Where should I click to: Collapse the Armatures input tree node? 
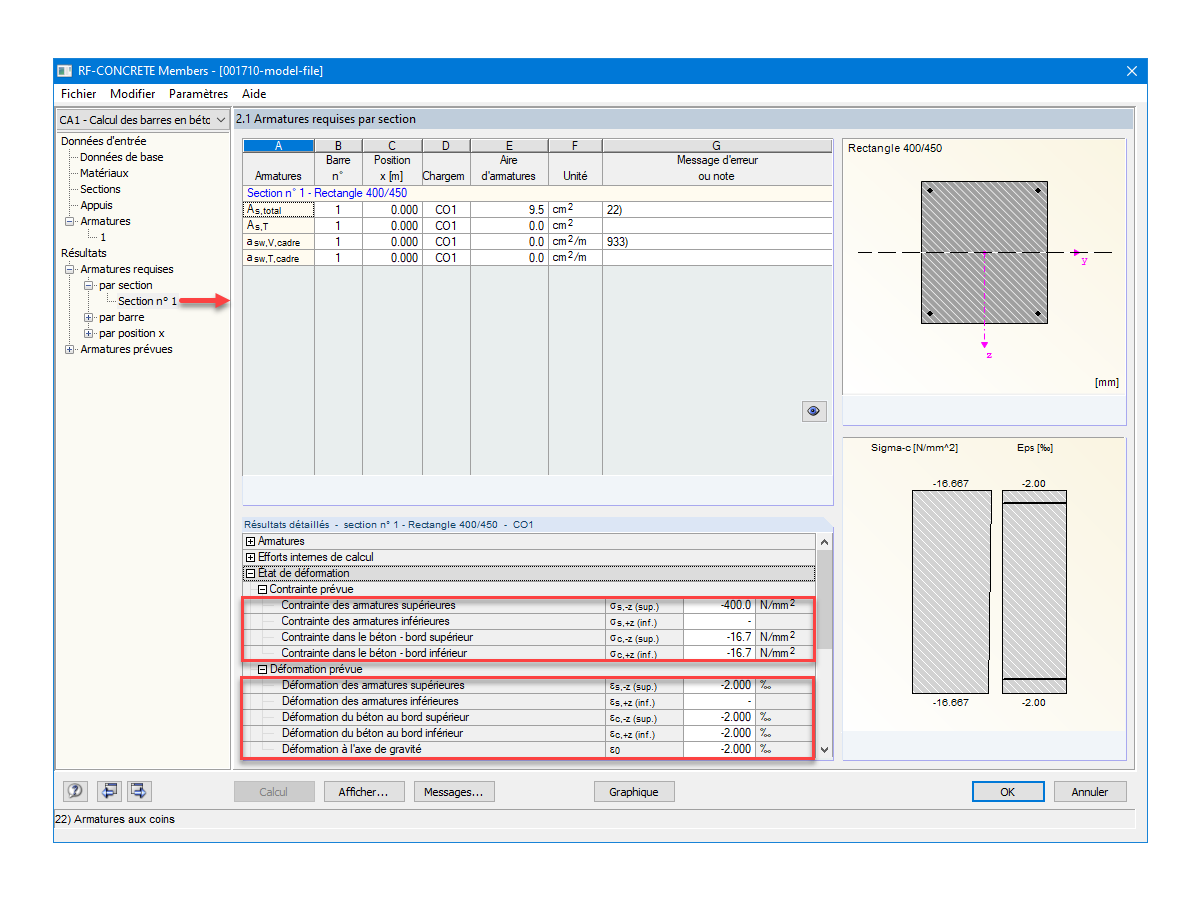(70, 221)
